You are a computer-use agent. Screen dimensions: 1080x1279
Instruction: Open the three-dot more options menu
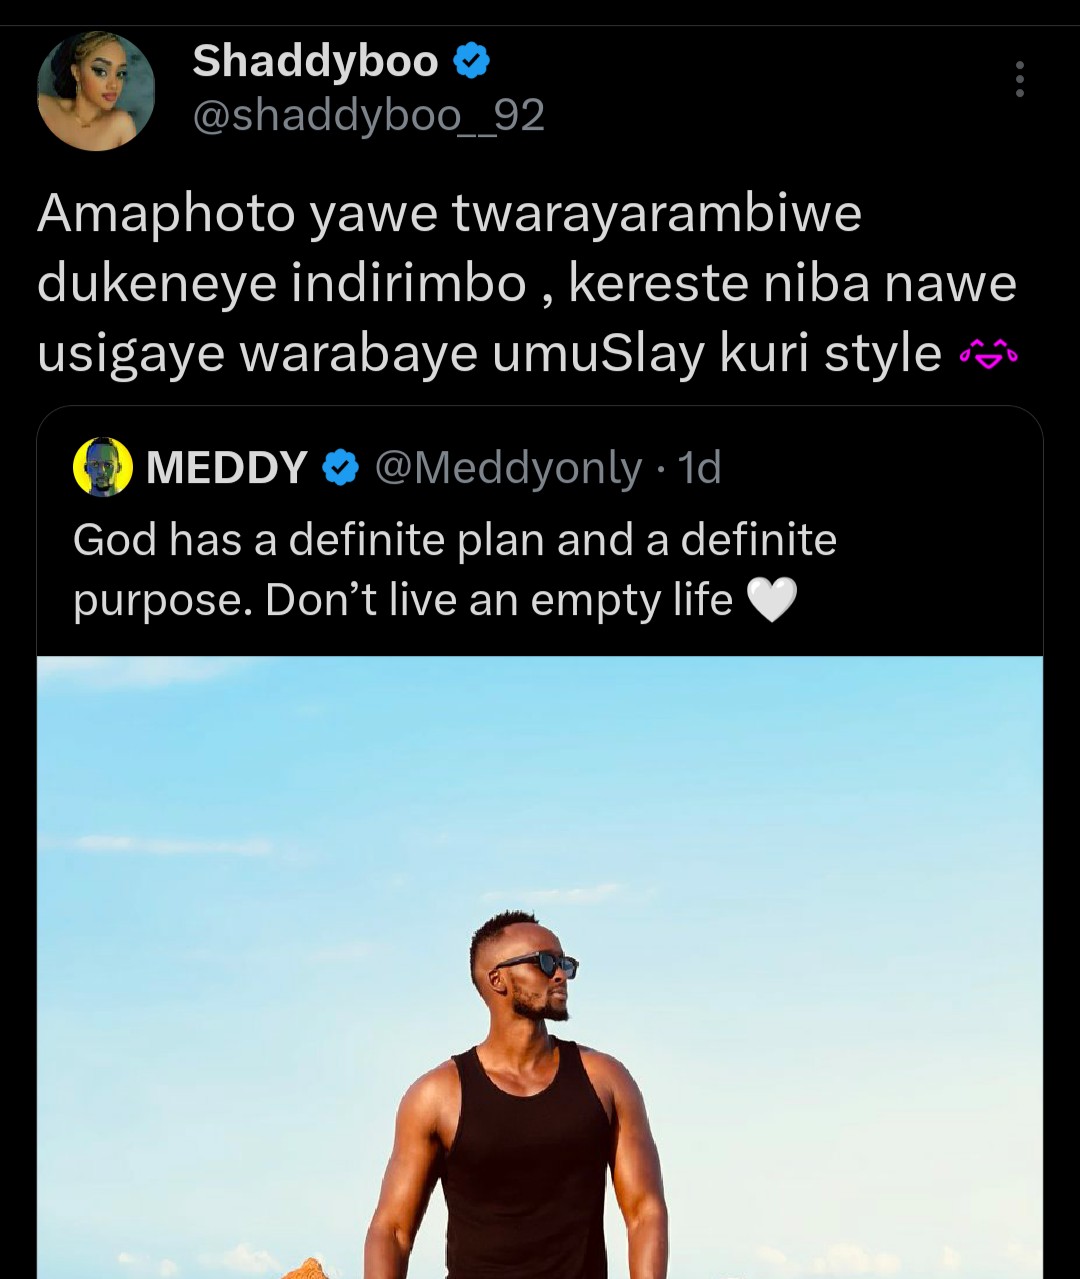click(x=1019, y=79)
